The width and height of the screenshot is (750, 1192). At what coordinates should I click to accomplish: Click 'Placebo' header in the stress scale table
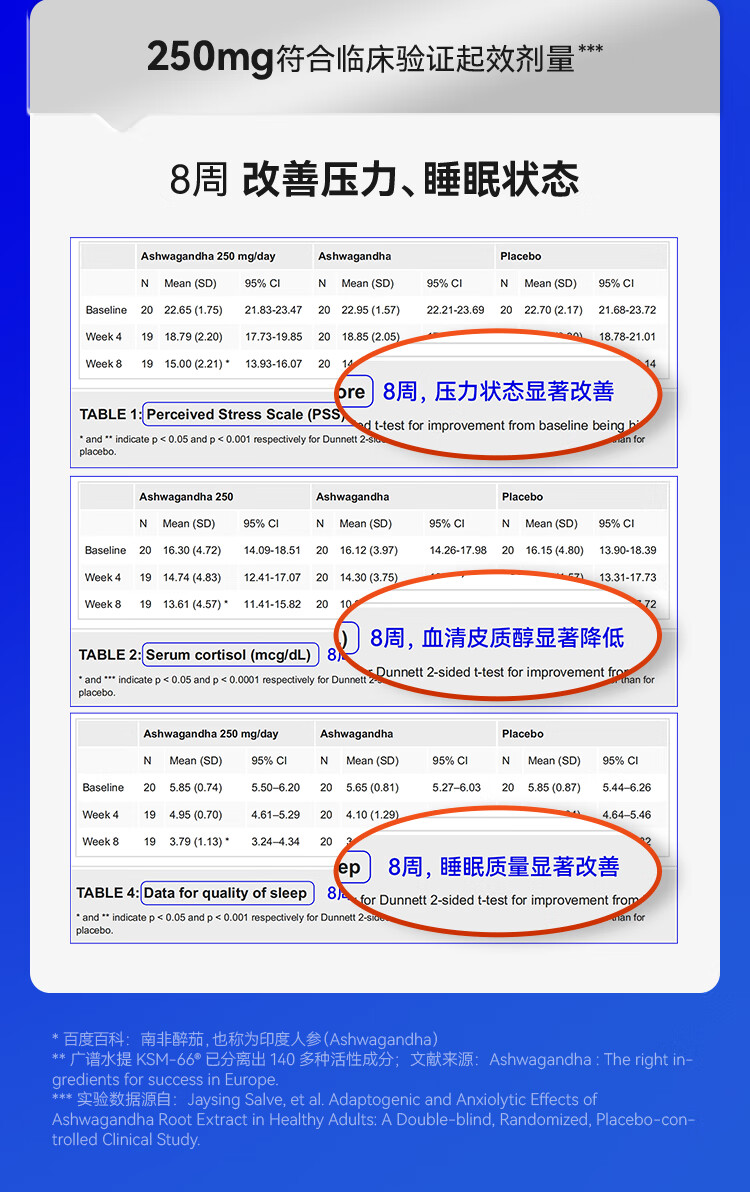point(521,256)
